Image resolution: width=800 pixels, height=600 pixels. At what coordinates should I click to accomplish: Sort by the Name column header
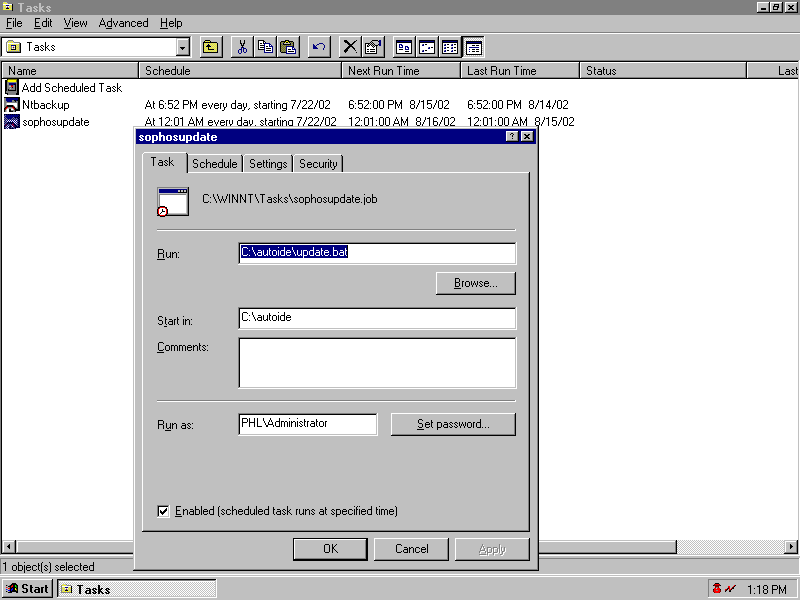[x=70, y=70]
